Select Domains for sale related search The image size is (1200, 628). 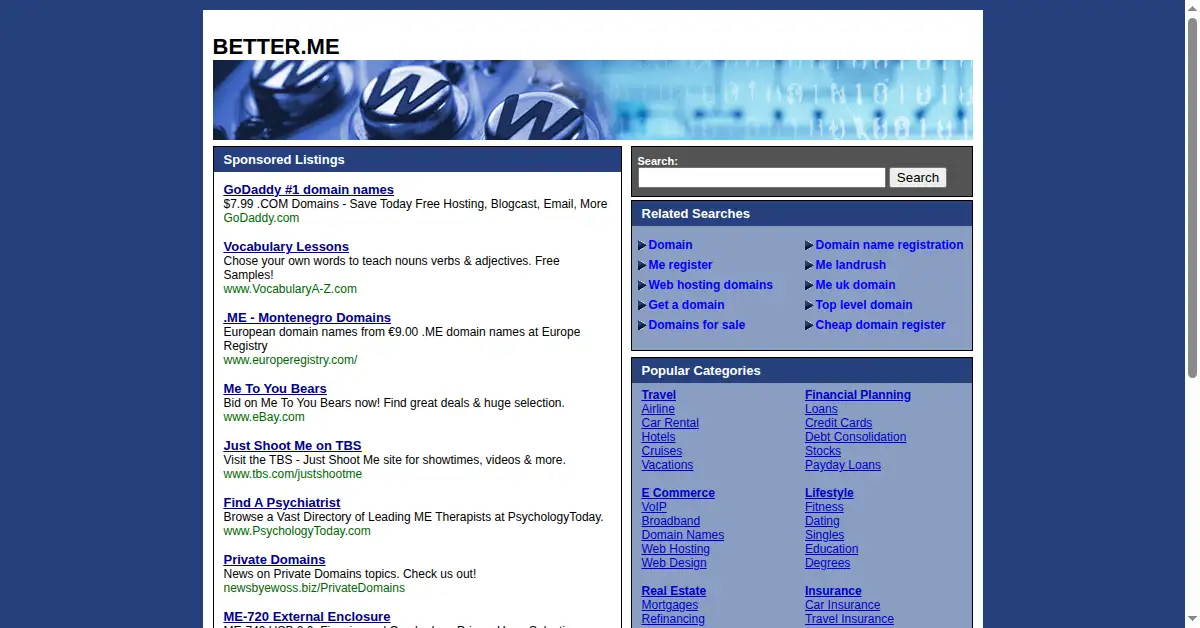[x=696, y=325]
